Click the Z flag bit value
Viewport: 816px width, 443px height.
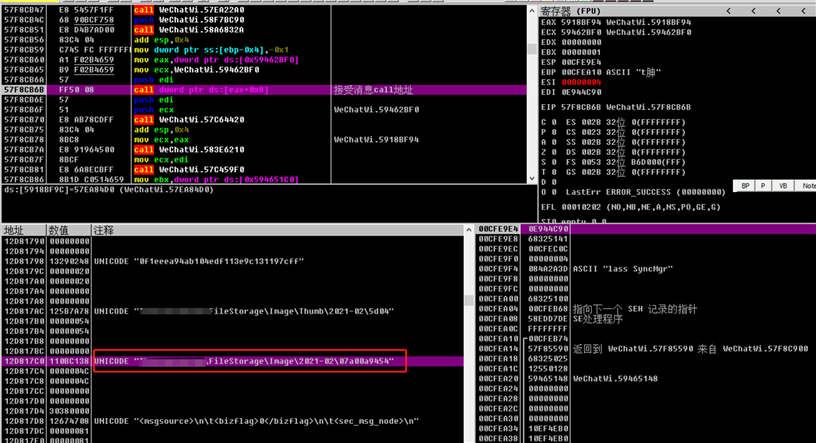pos(554,152)
